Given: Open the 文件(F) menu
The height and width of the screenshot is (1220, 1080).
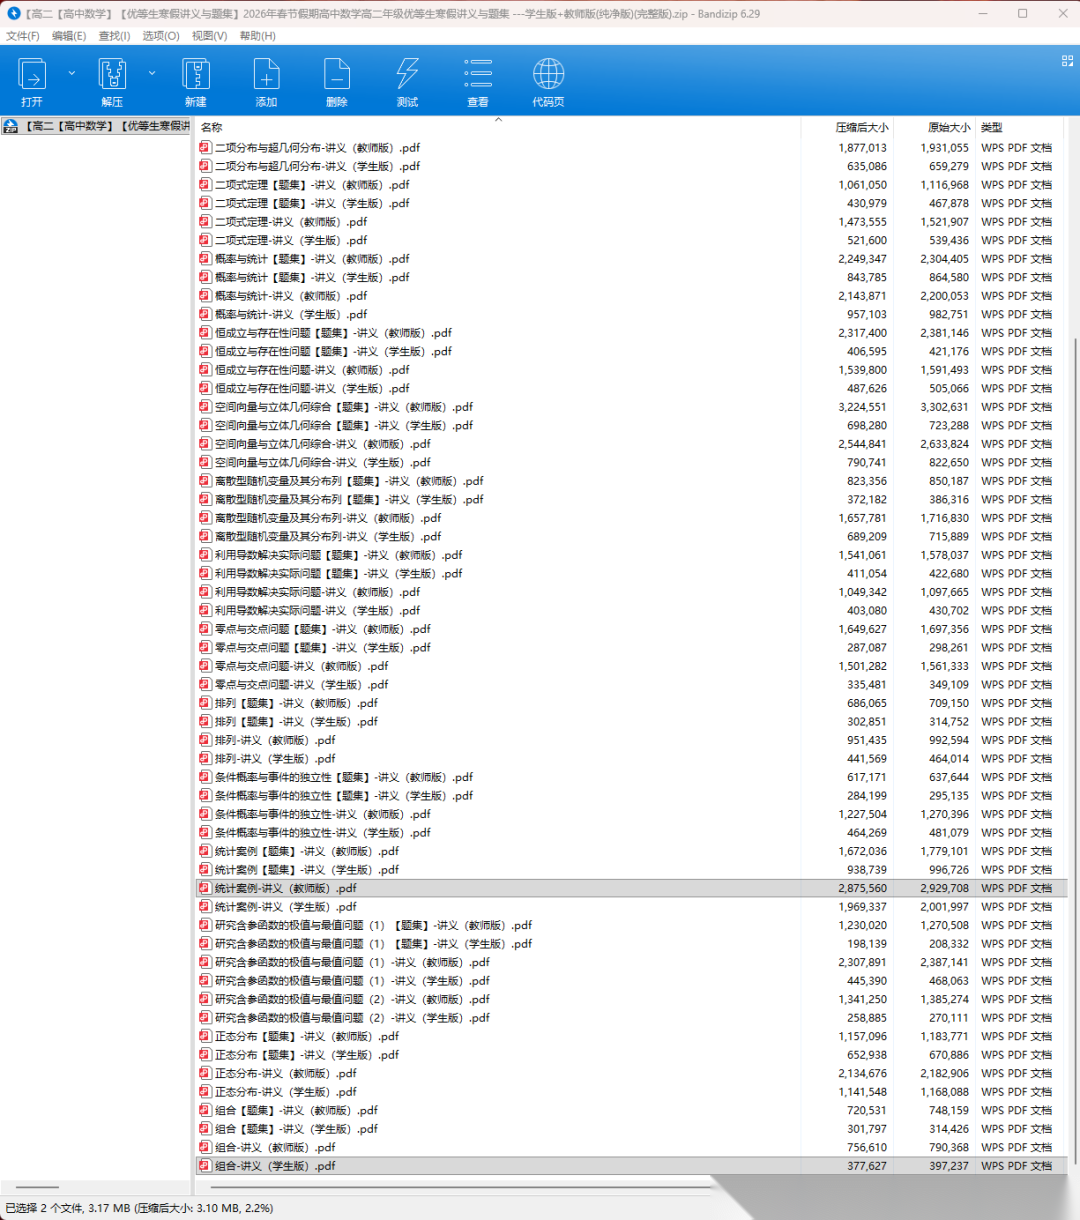Looking at the screenshot, I should point(22,36).
